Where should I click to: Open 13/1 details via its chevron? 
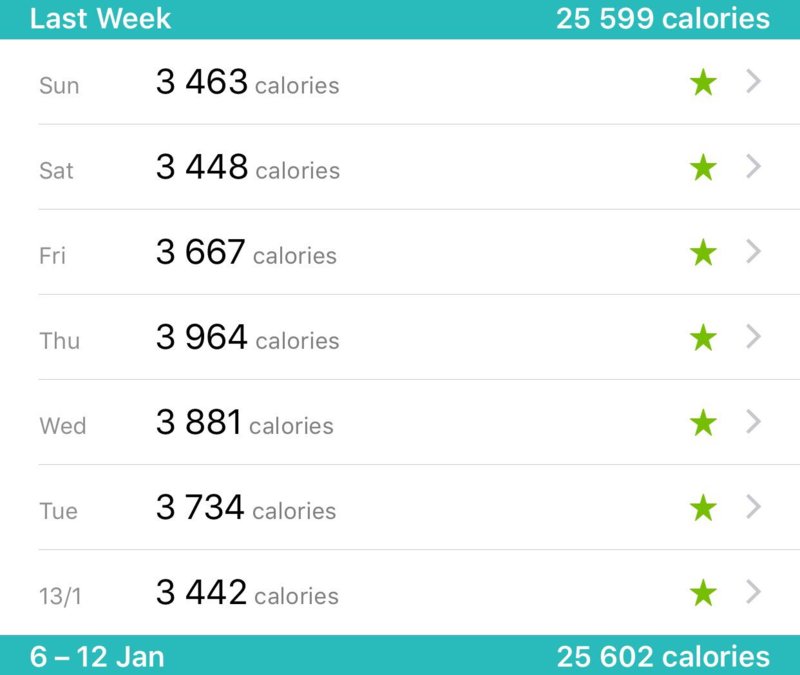click(754, 592)
